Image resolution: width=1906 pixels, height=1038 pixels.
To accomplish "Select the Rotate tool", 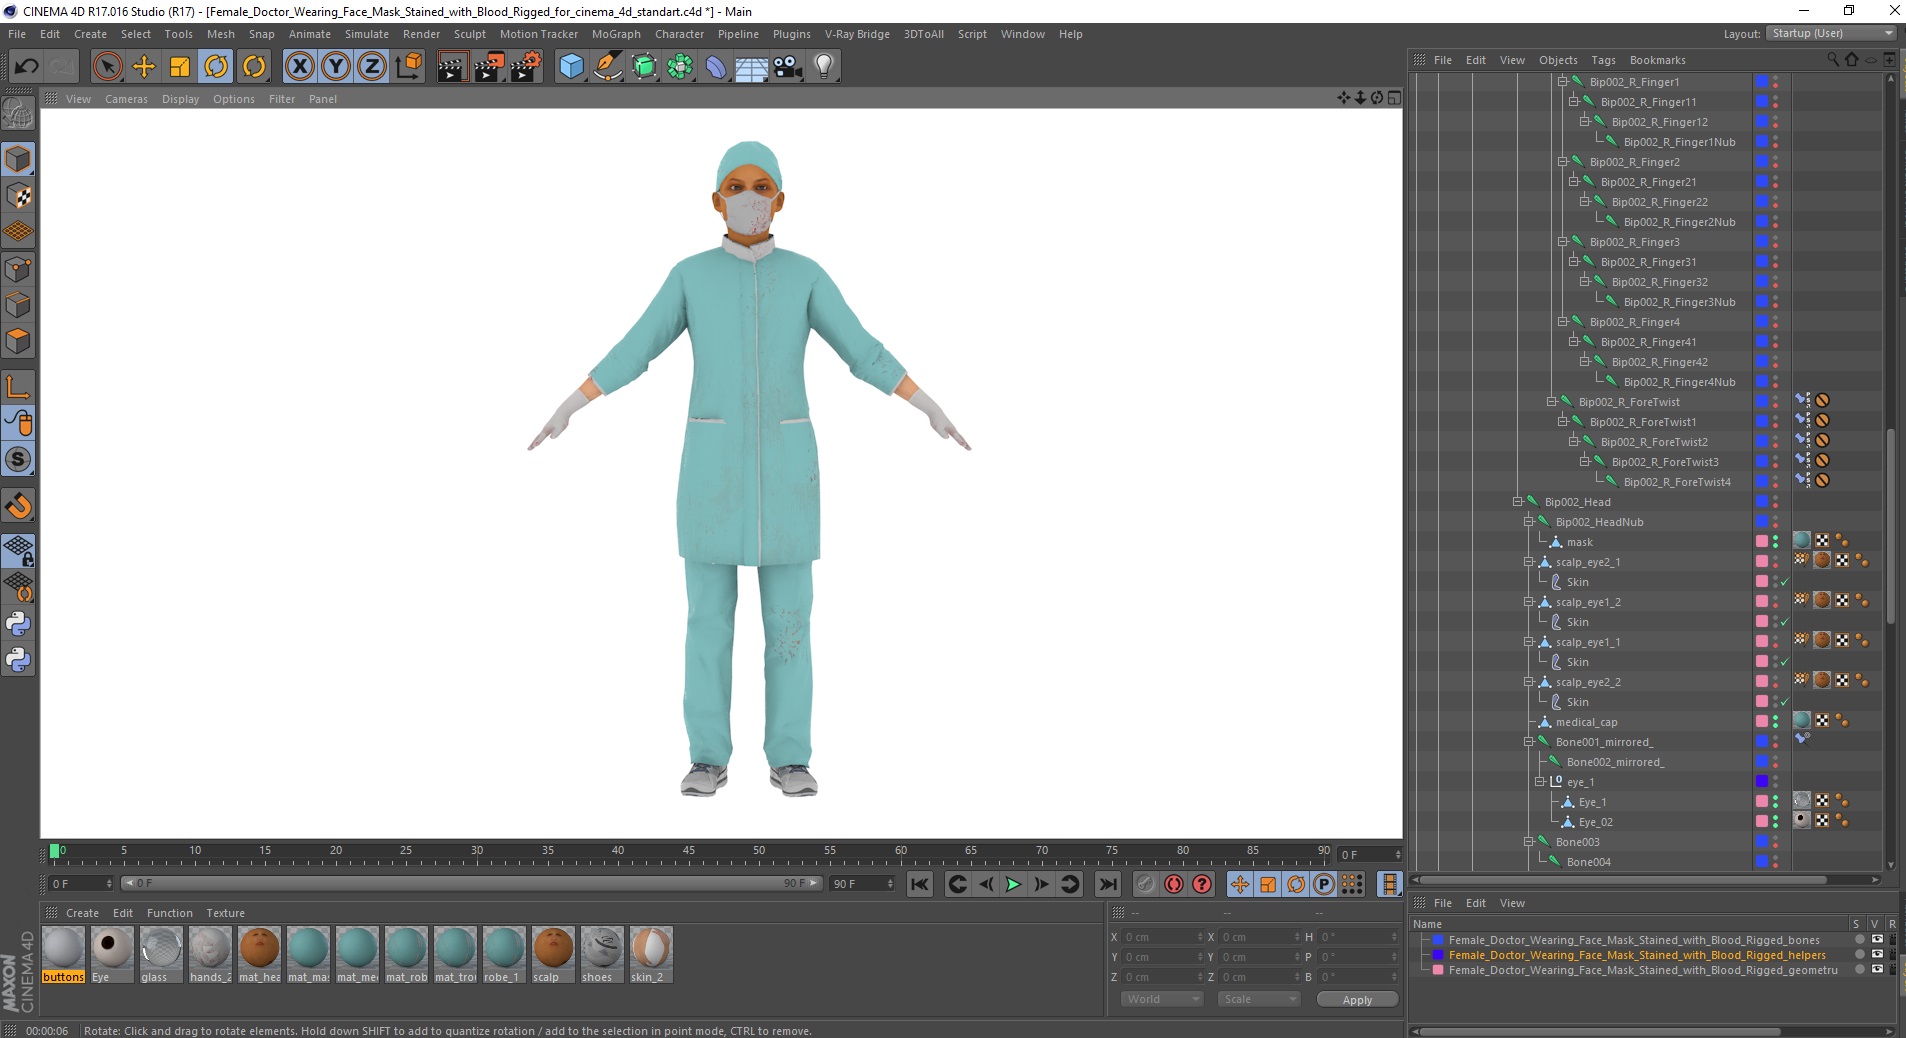I will point(216,67).
